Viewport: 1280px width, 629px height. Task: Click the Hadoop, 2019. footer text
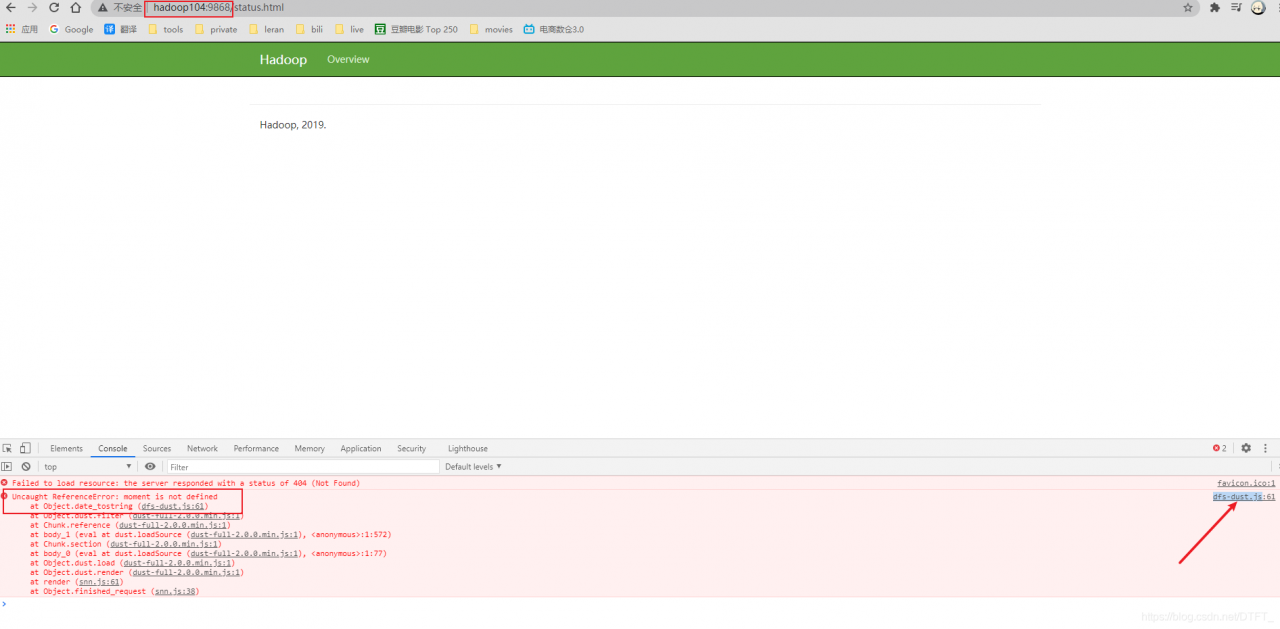(293, 125)
